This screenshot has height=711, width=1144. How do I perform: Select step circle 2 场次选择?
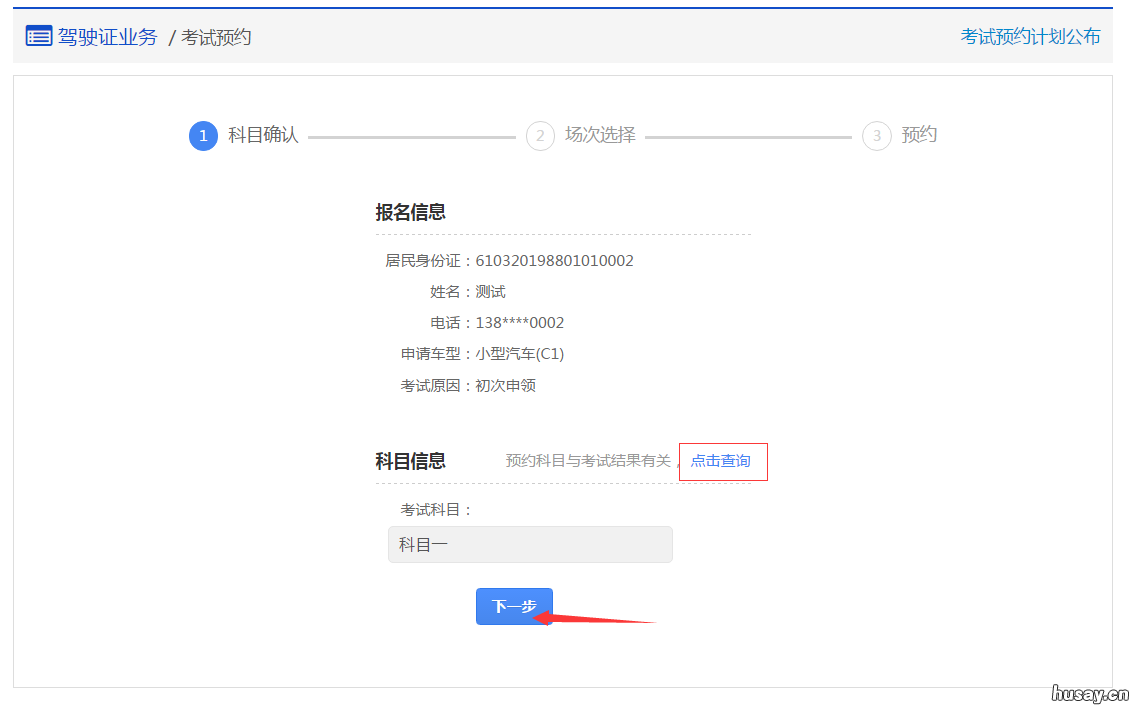point(540,136)
